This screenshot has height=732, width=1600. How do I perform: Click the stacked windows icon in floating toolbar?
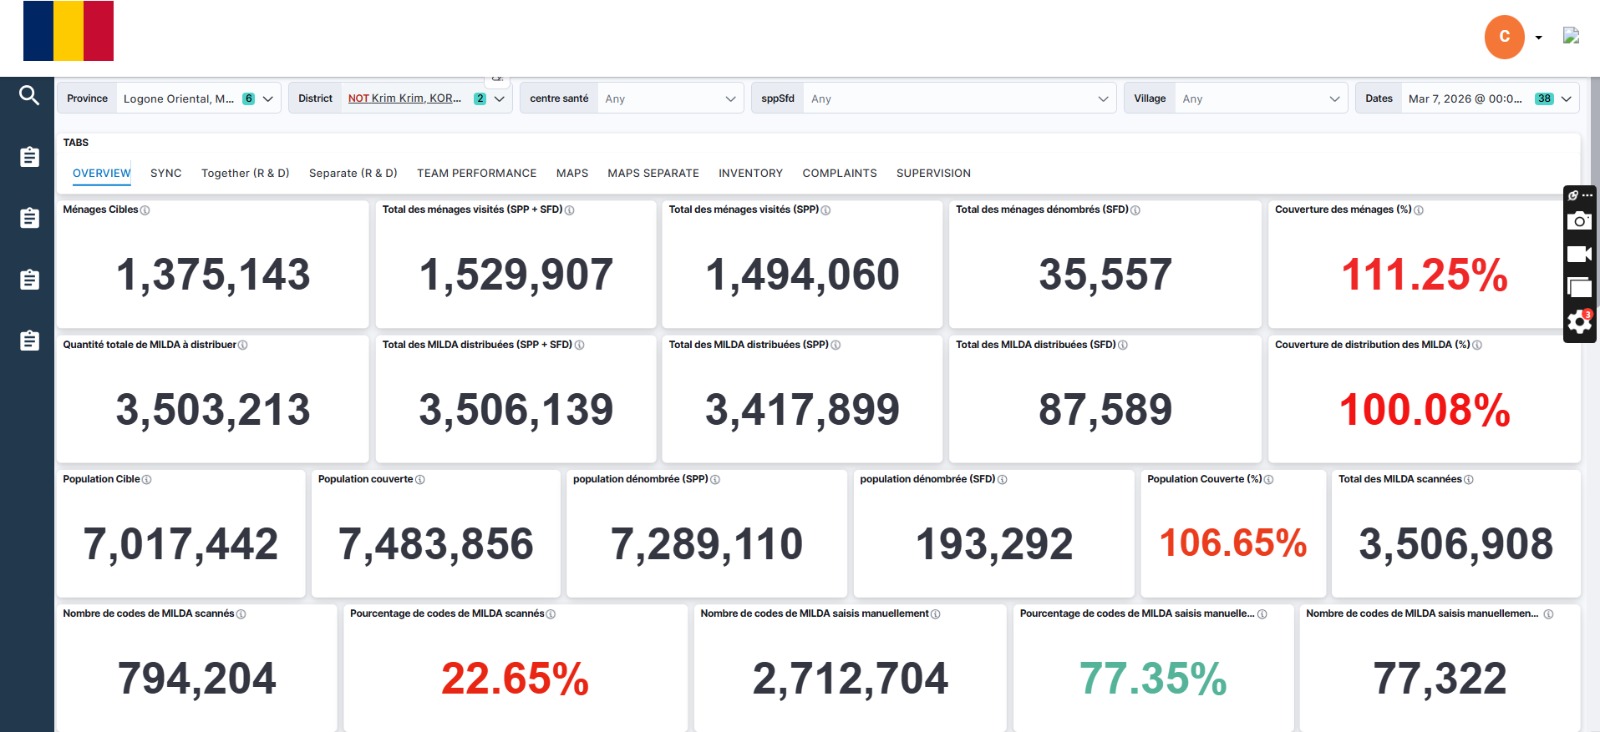click(1579, 288)
